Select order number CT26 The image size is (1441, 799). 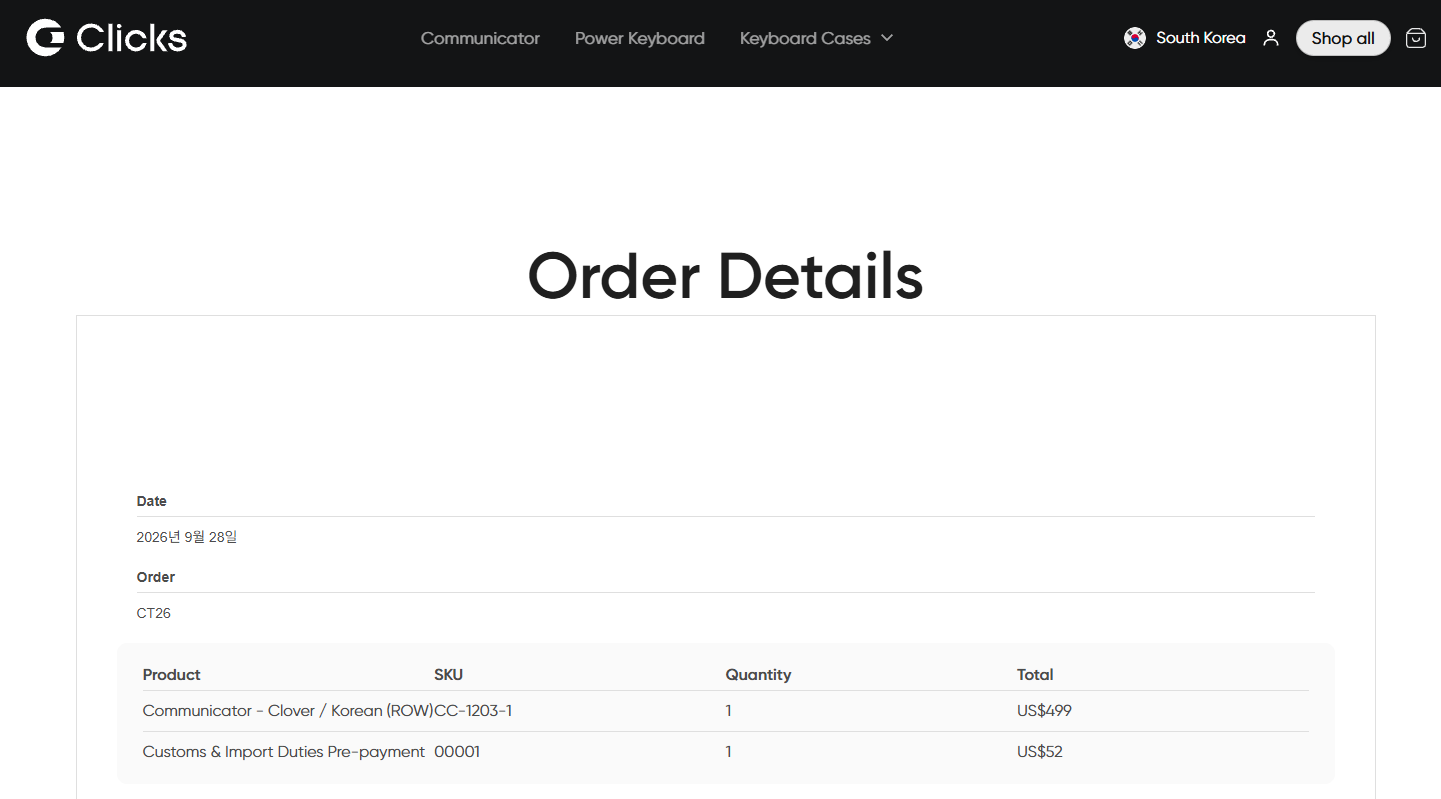154,613
